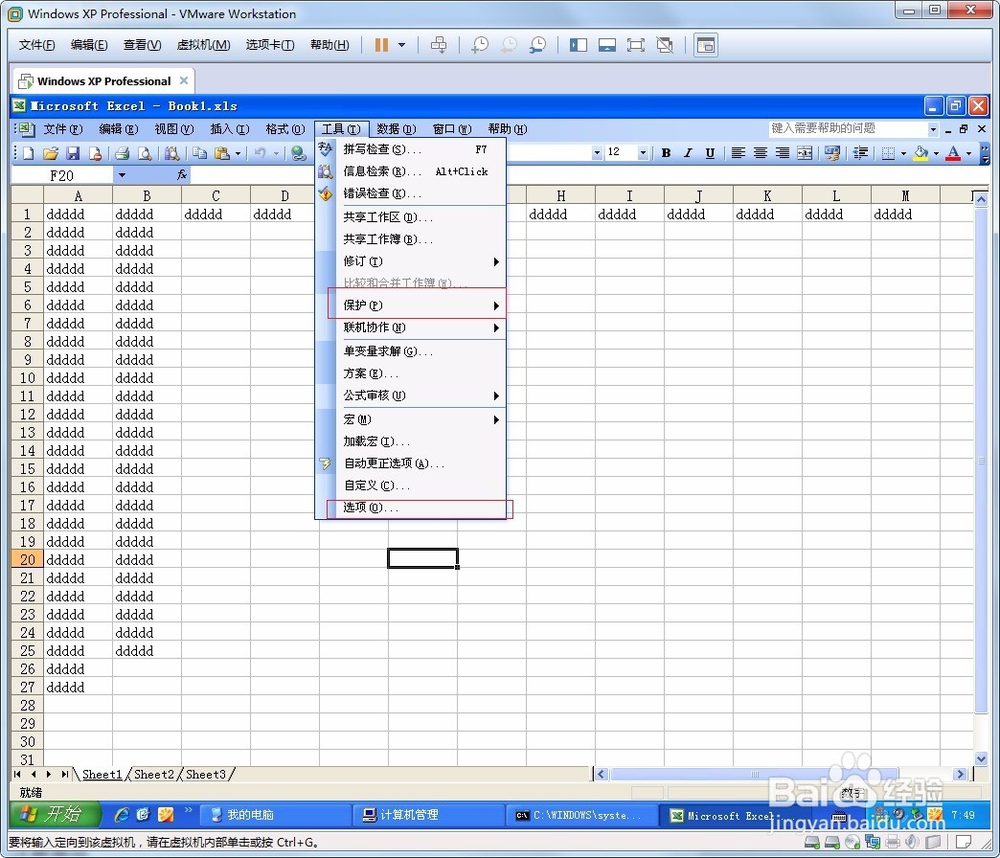
Task: Click the Copy icon in the toolbar
Action: [x=200, y=153]
